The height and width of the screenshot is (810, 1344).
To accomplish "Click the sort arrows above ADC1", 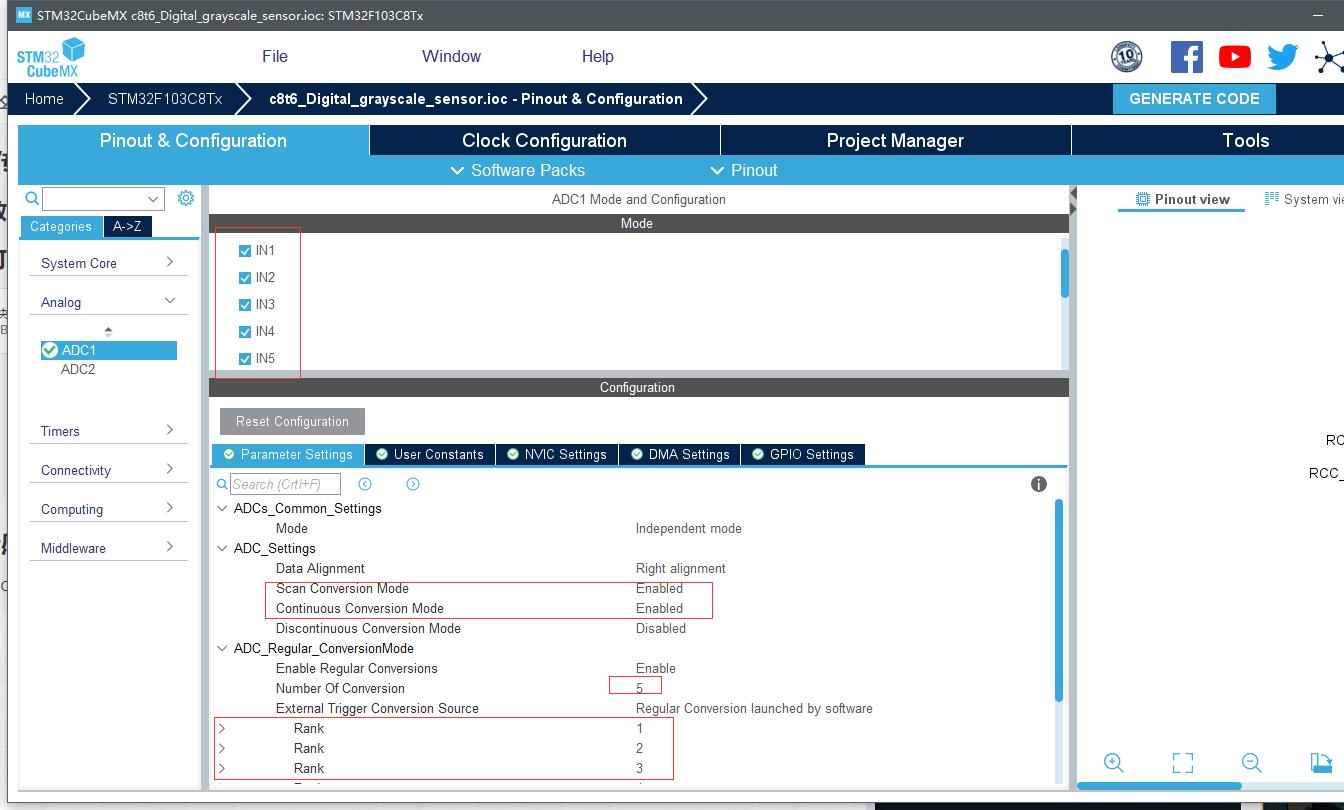I will [108, 331].
